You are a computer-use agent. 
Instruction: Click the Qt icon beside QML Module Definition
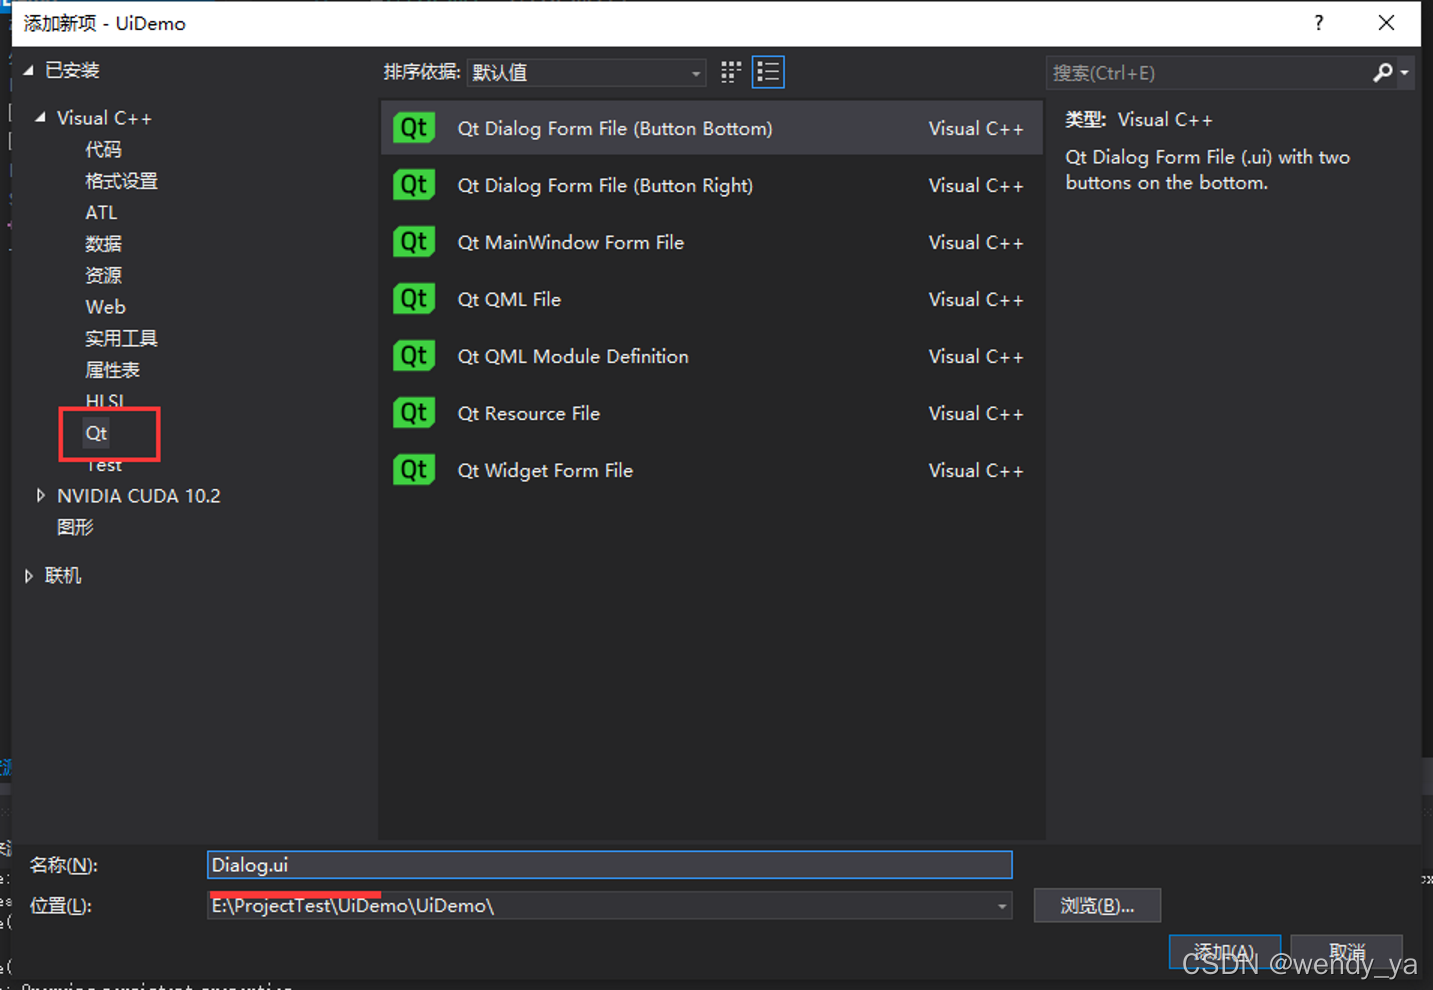click(414, 356)
